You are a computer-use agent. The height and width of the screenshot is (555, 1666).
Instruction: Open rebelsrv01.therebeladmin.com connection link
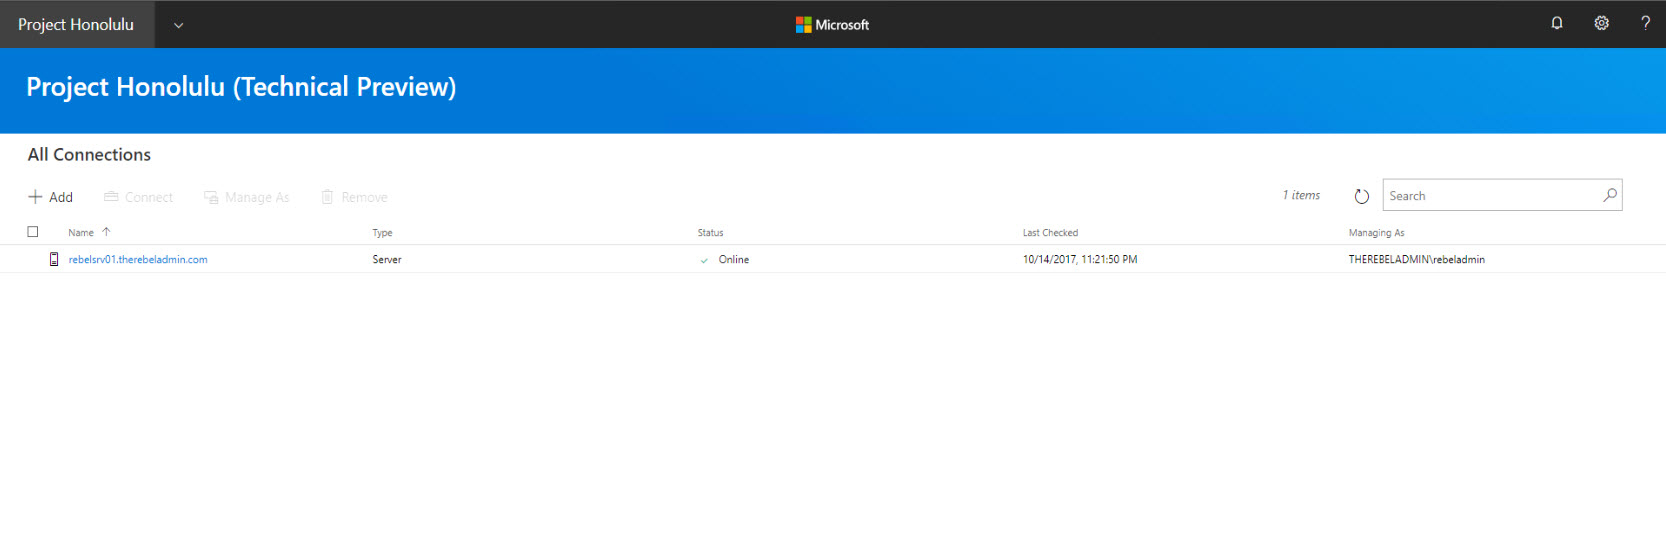pos(138,259)
